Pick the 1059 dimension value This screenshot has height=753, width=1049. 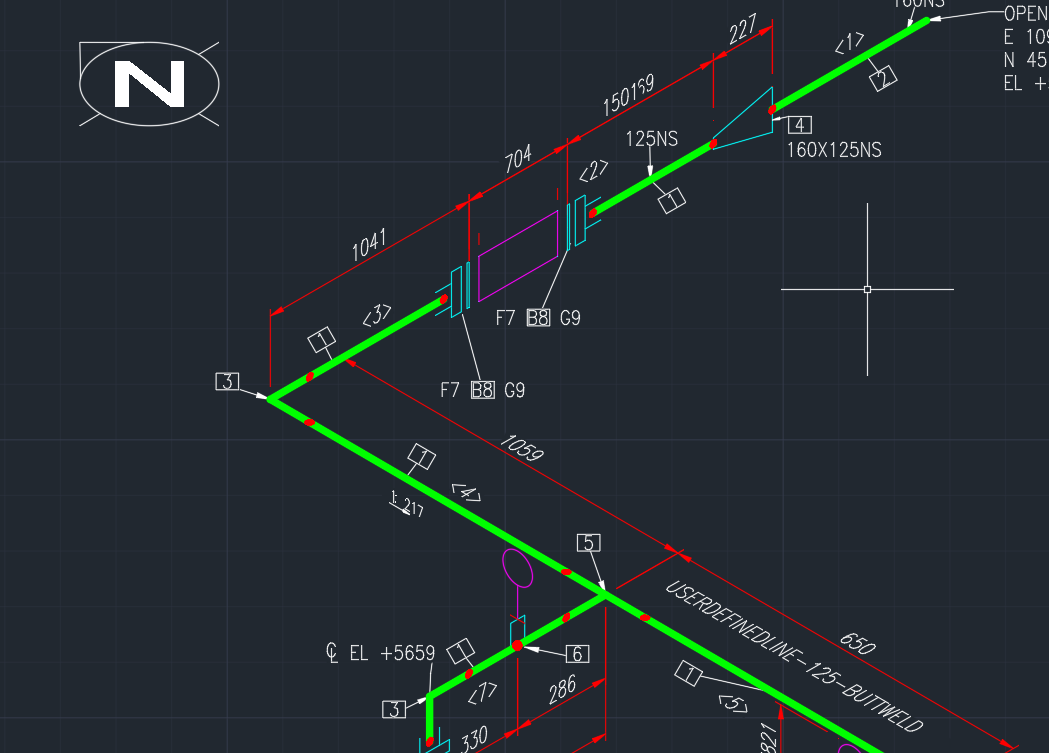521,448
